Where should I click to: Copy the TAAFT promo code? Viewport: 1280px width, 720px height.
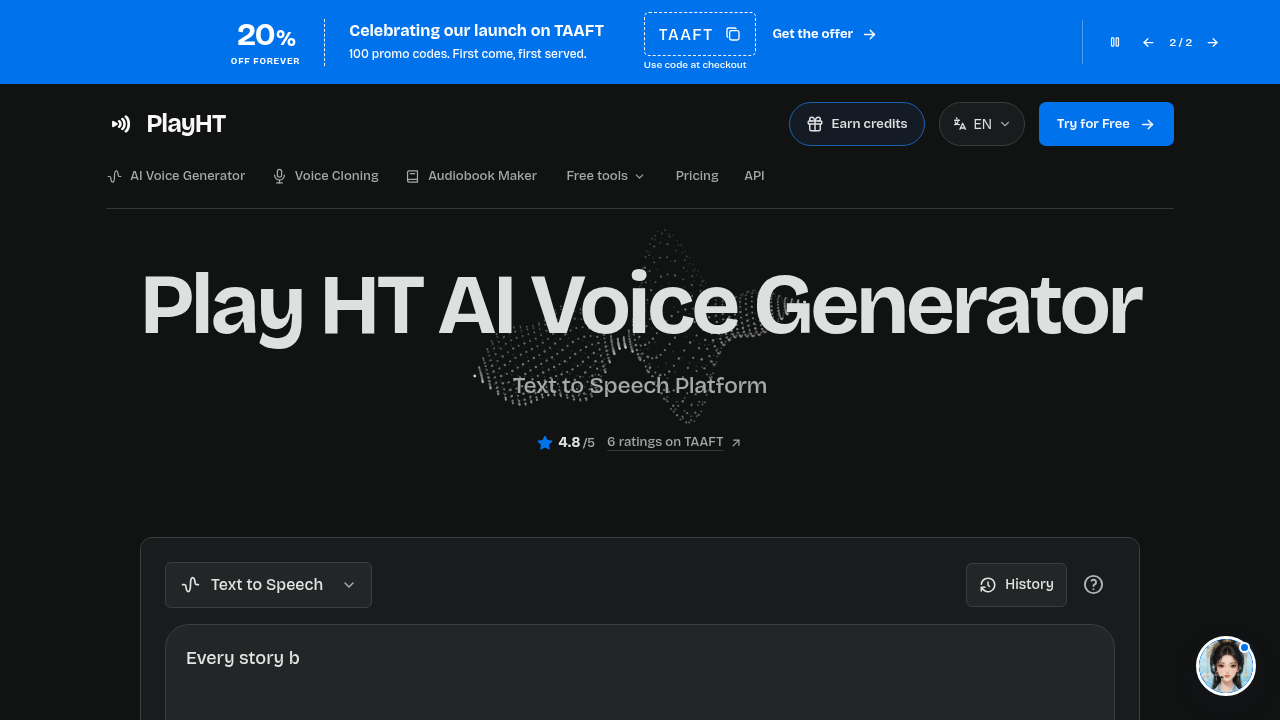point(700,34)
